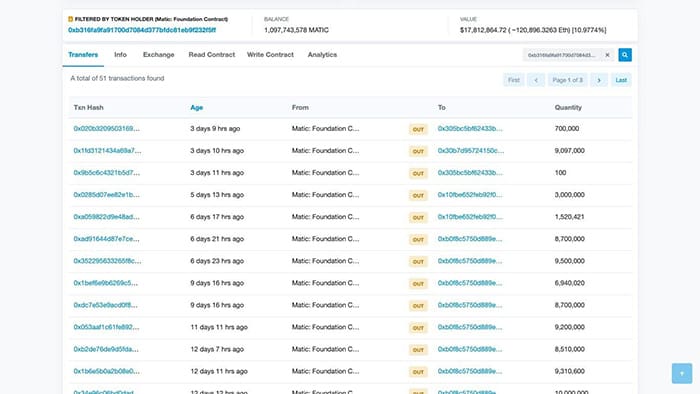The width and height of the screenshot is (700, 394).
Task: Click the Page 1 of 3 indicator
Action: tap(567, 80)
